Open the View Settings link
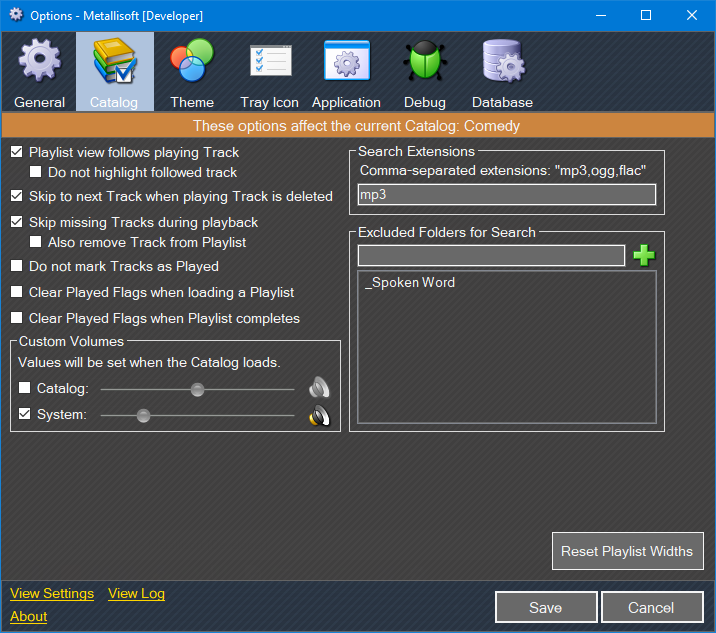The width and height of the screenshot is (716, 633). click(x=52, y=593)
